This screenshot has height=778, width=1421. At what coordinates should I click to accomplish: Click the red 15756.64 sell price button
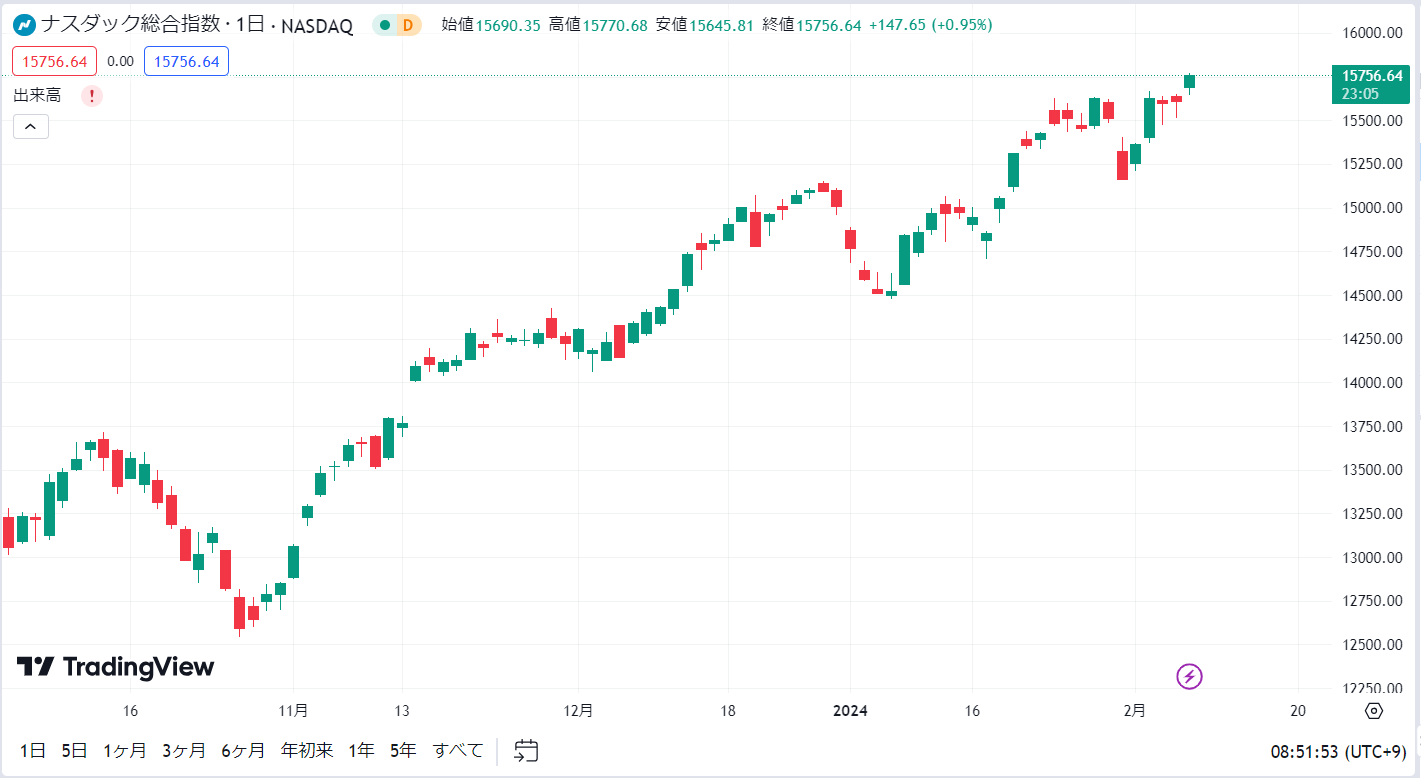tap(55, 61)
